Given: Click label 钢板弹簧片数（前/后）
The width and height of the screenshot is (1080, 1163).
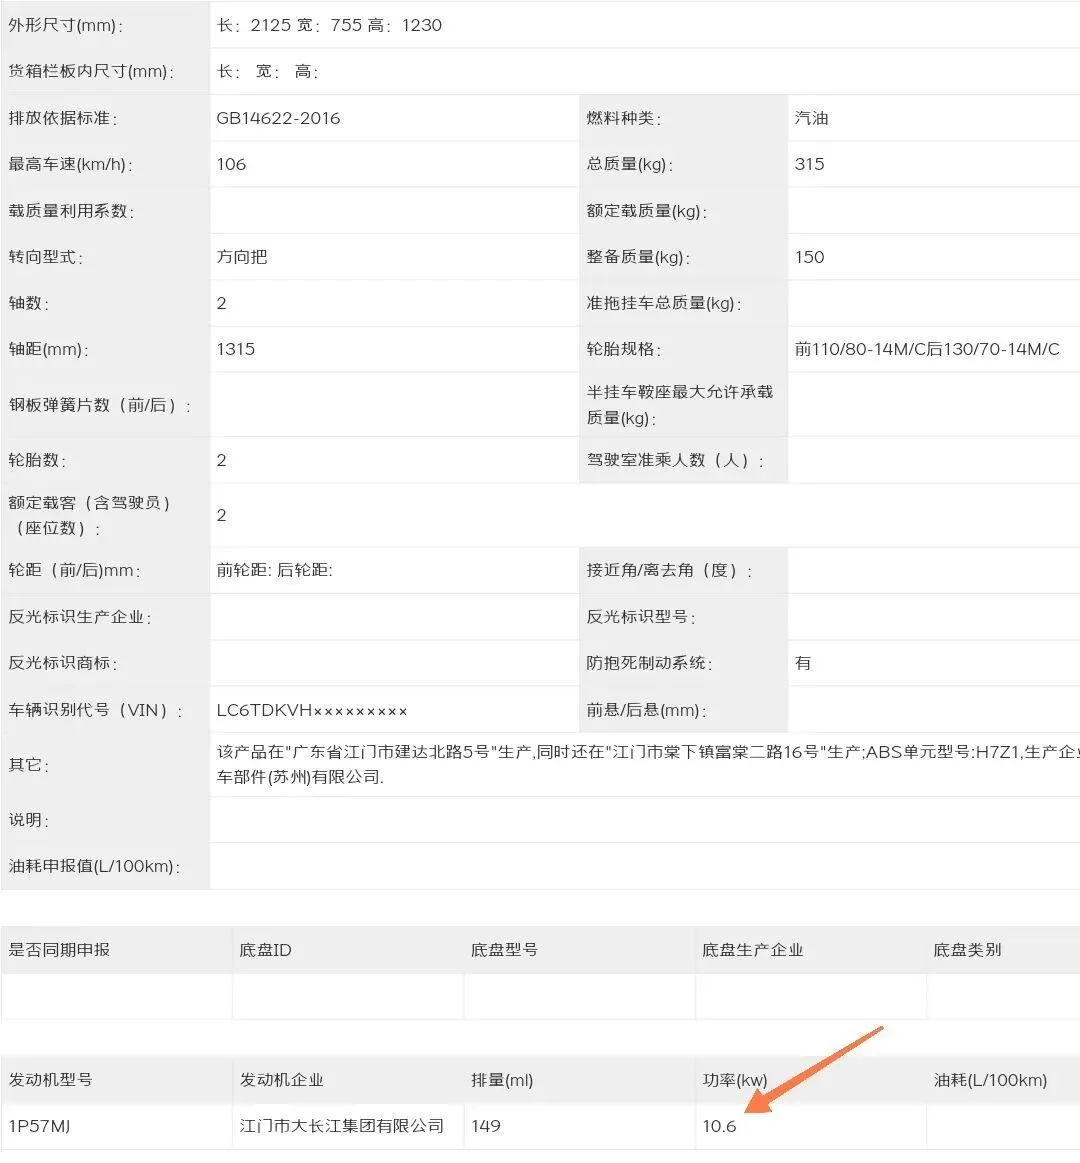Looking at the screenshot, I should [x=99, y=405].
